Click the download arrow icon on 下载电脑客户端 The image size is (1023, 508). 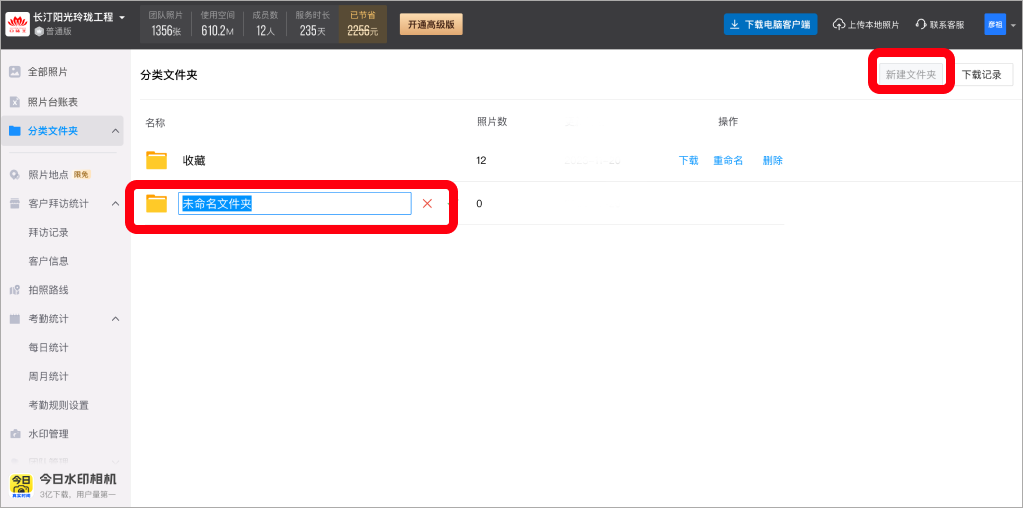[735, 24]
